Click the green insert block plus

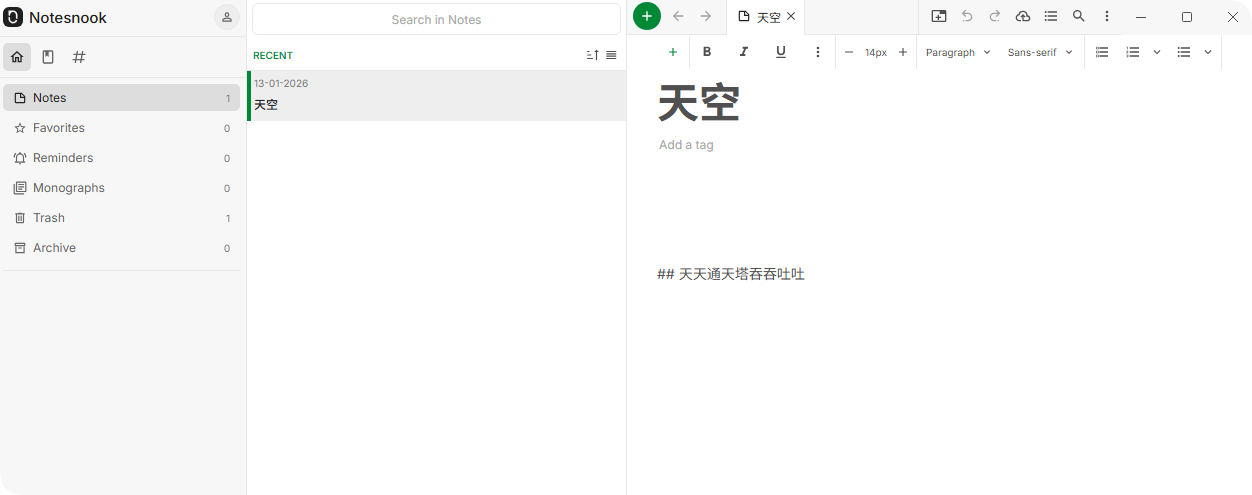[672, 52]
